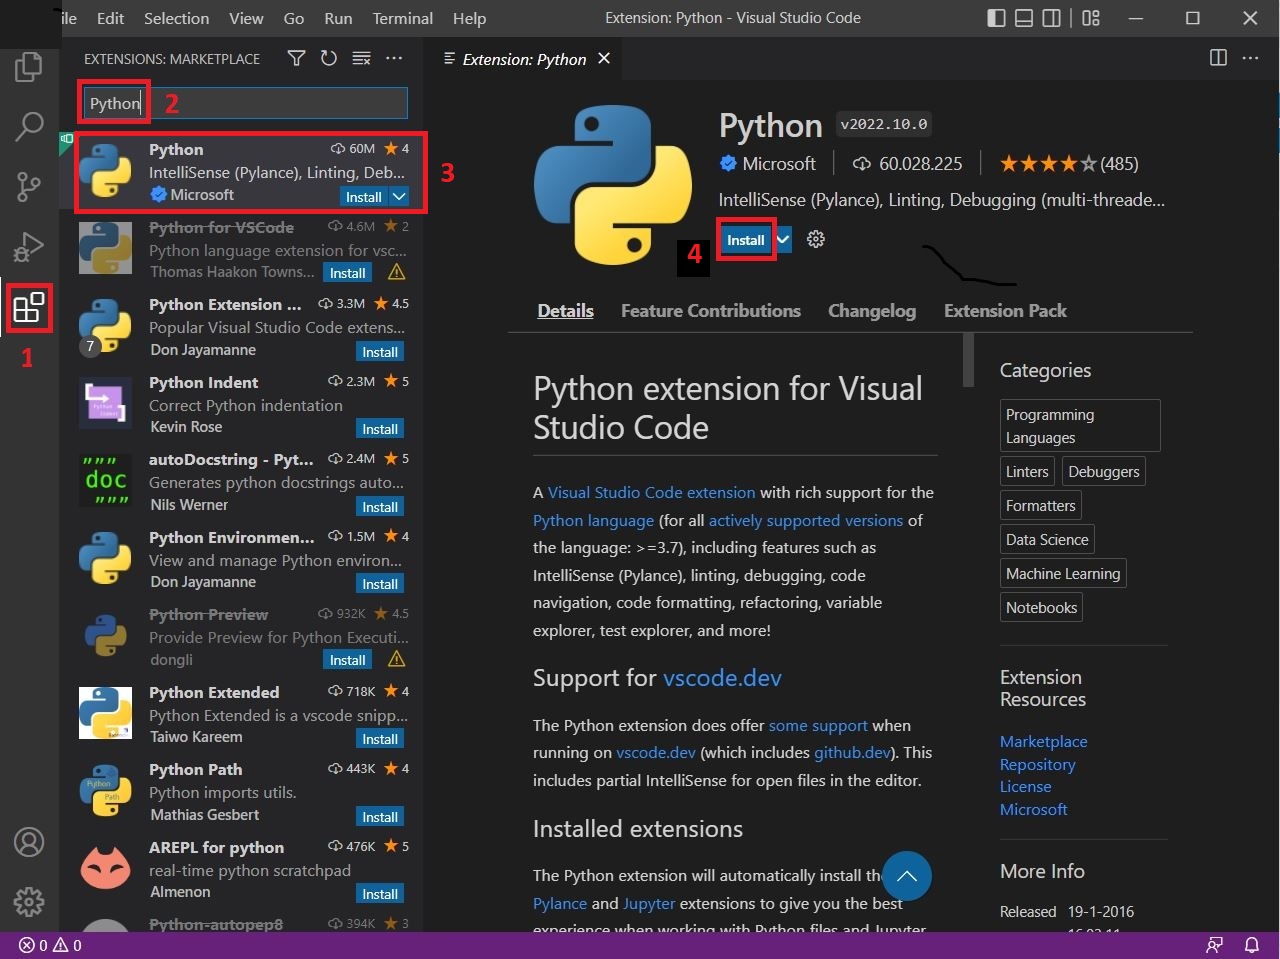This screenshot has height=959, width=1280.
Task: Open Extensions views and more actions menu
Action: [x=394, y=59]
